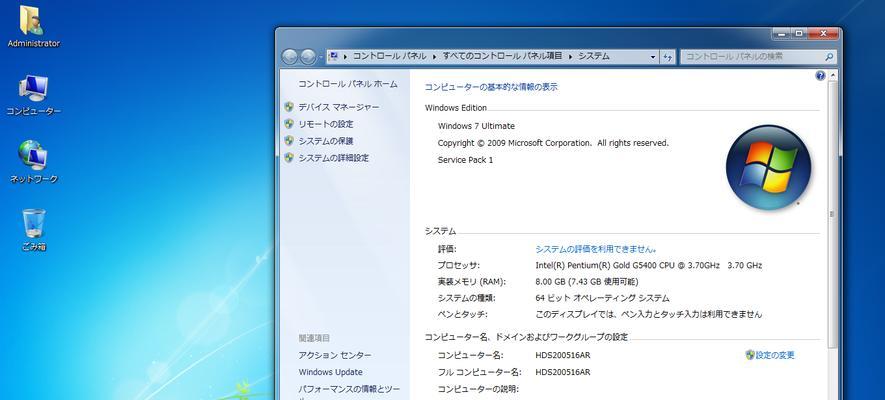Viewport: 885px width, 400px height.
Task: Click the shield icon beside リモートの設定
Action: click(289, 124)
